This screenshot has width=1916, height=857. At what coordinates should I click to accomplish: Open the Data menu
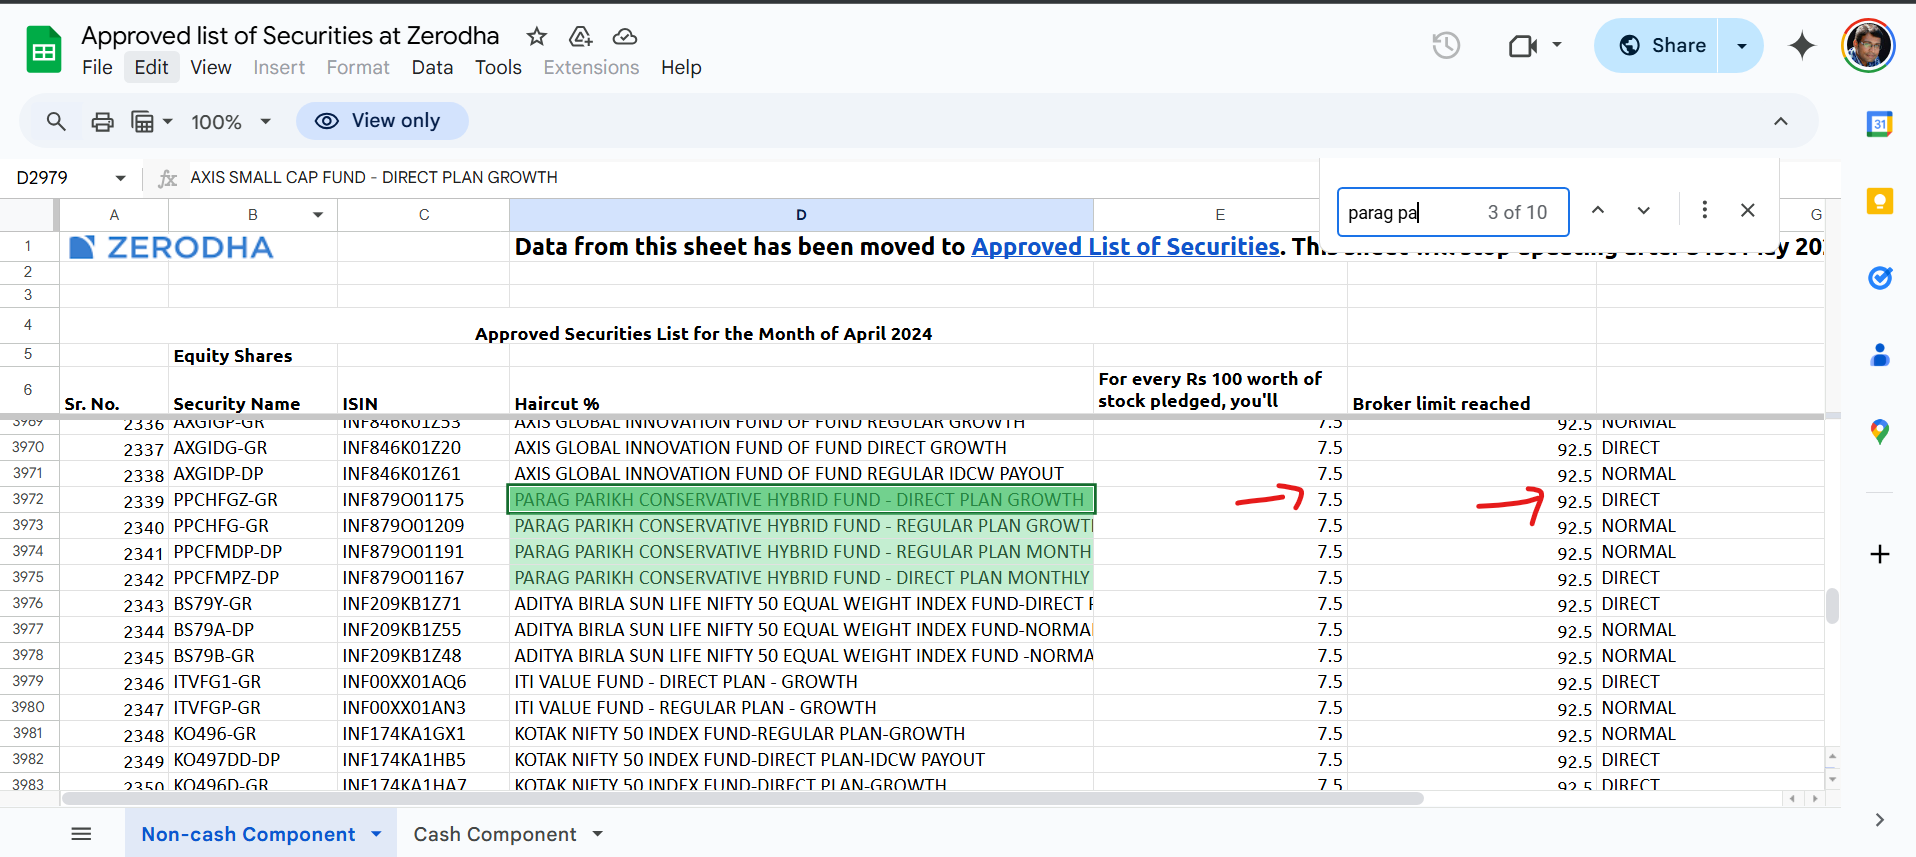[x=432, y=67]
